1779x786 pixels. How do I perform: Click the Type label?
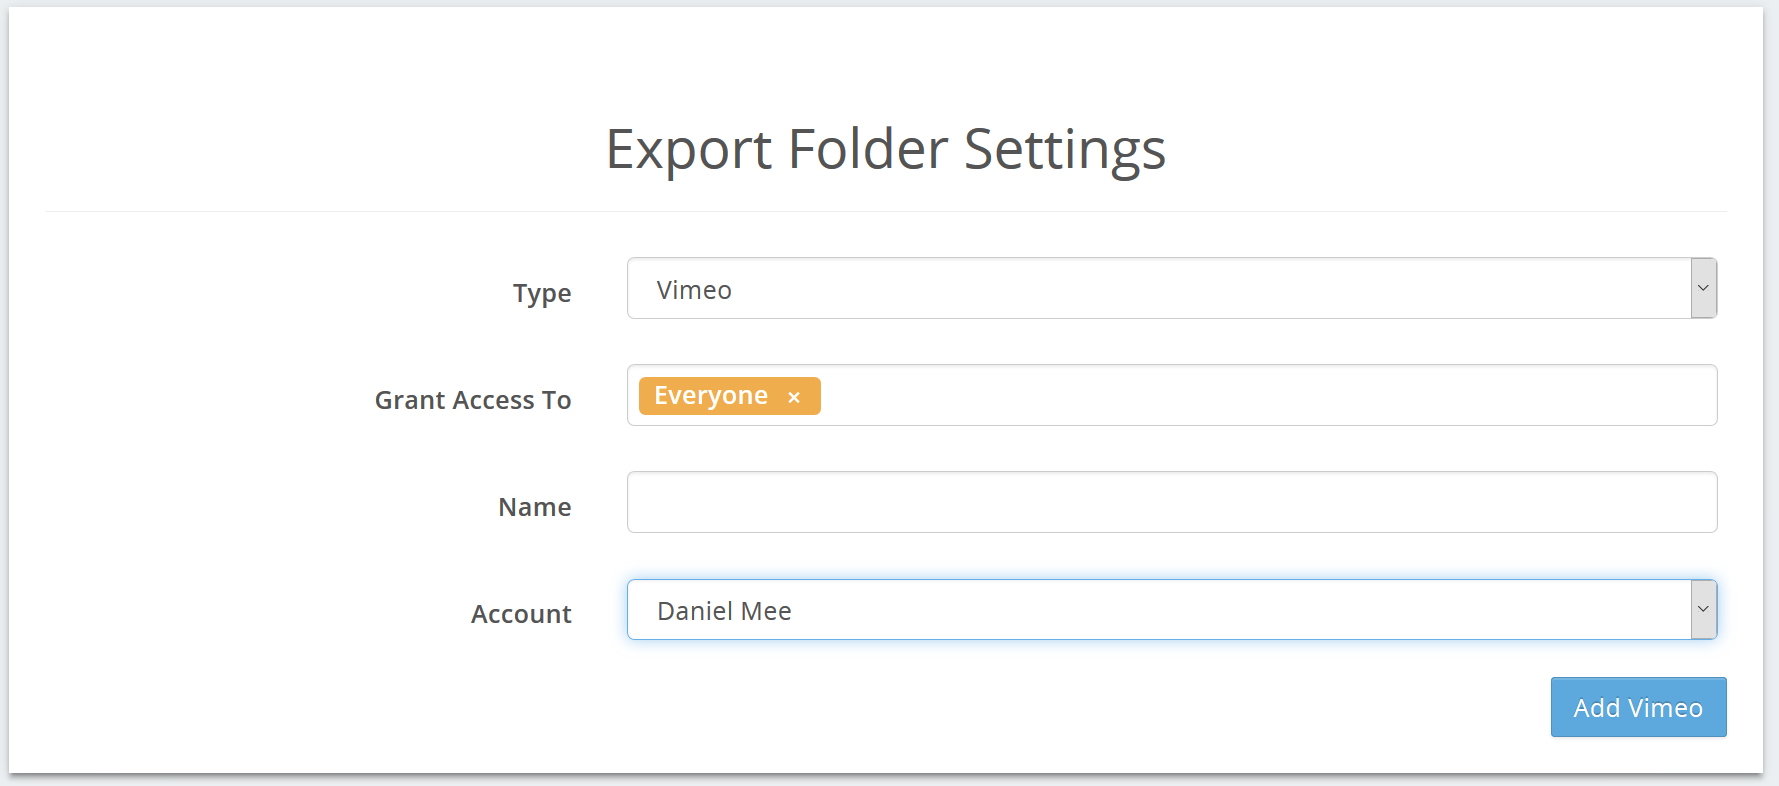tap(542, 293)
